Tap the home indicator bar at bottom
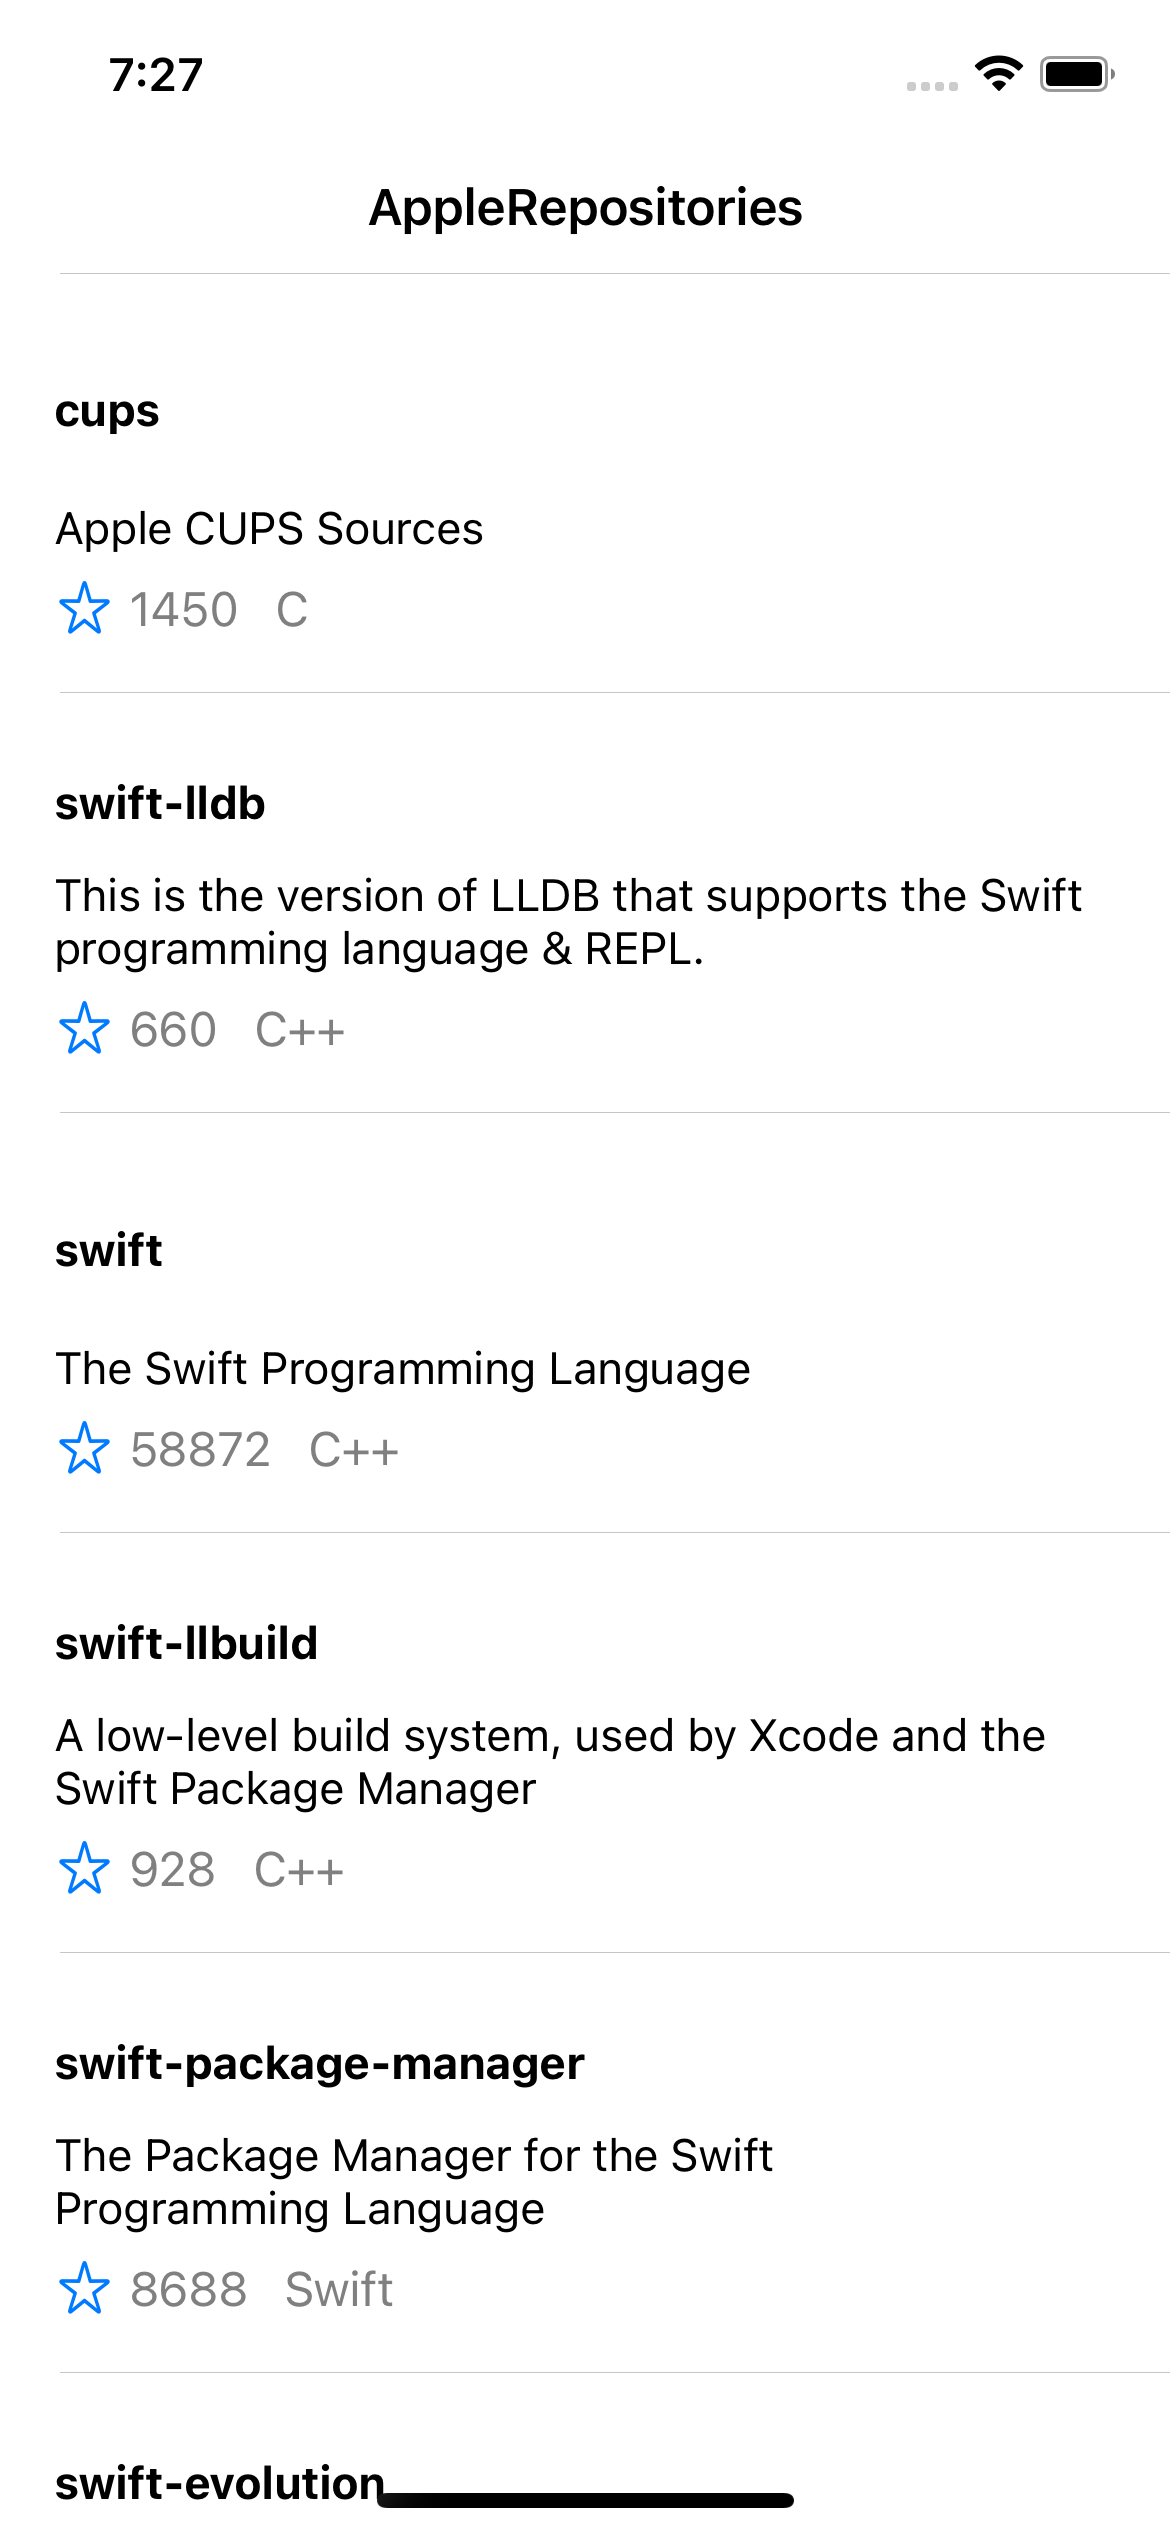Screen dimensions: 1170x2532 pos(585,2500)
